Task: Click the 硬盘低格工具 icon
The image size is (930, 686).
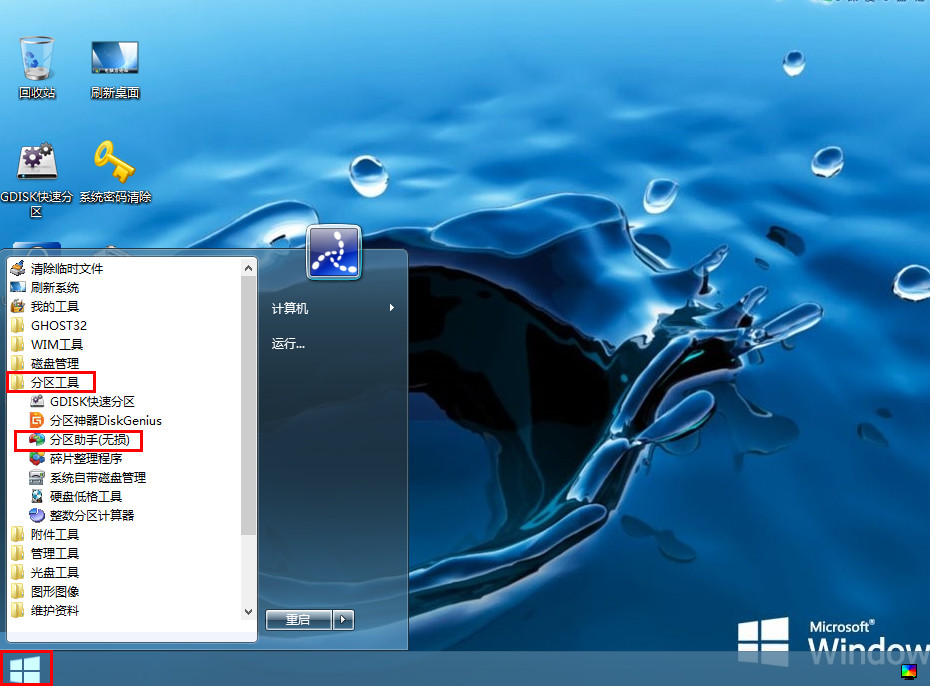Action: 37,496
